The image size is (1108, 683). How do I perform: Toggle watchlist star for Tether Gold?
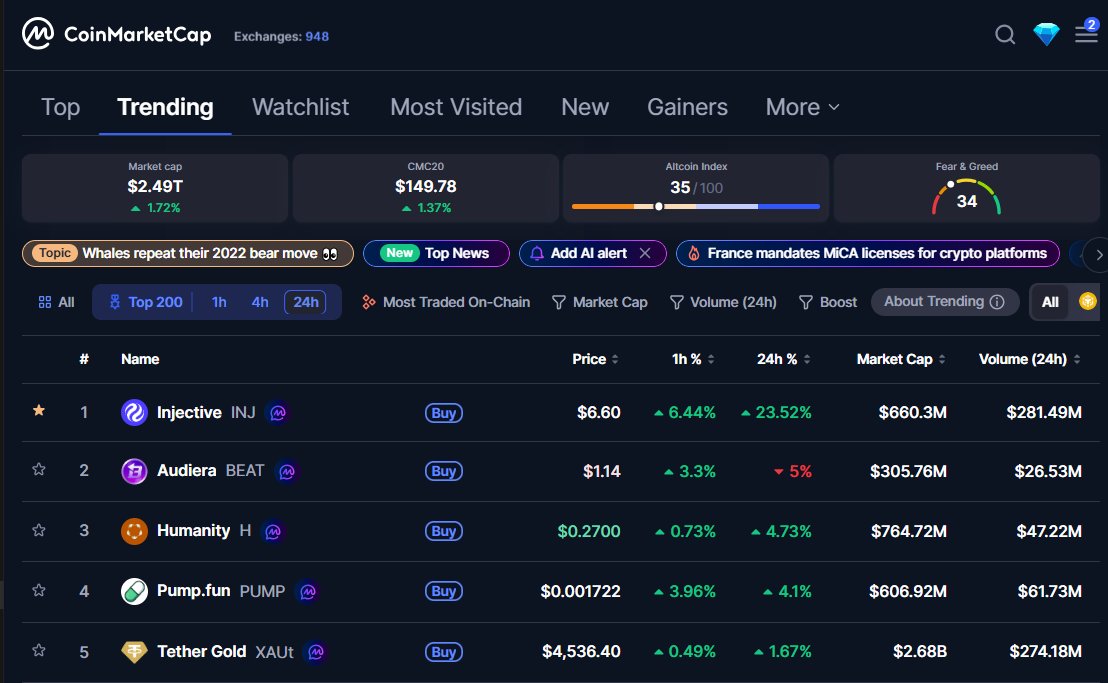coord(39,650)
